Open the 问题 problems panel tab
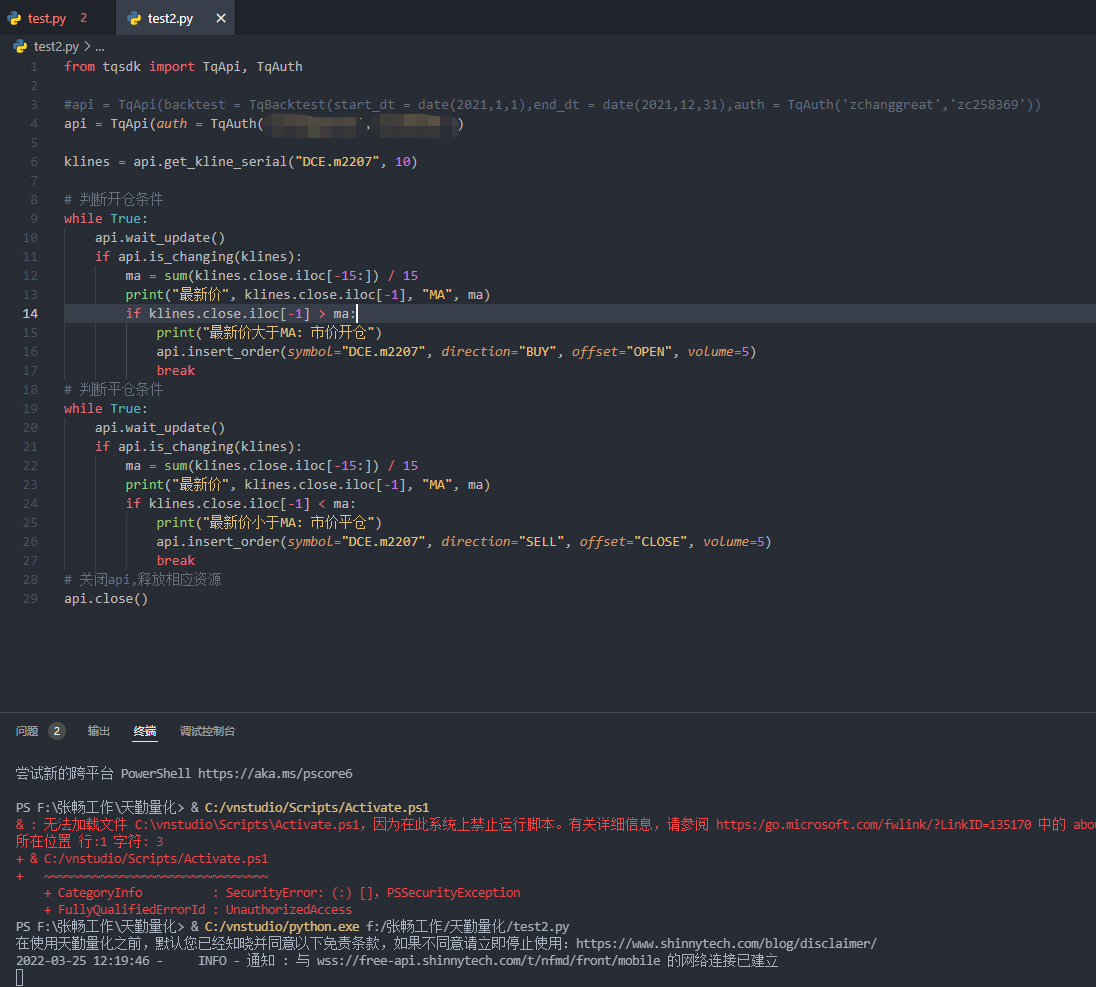The width and height of the screenshot is (1096, 987). pyautogui.click(x=27, y=731)
